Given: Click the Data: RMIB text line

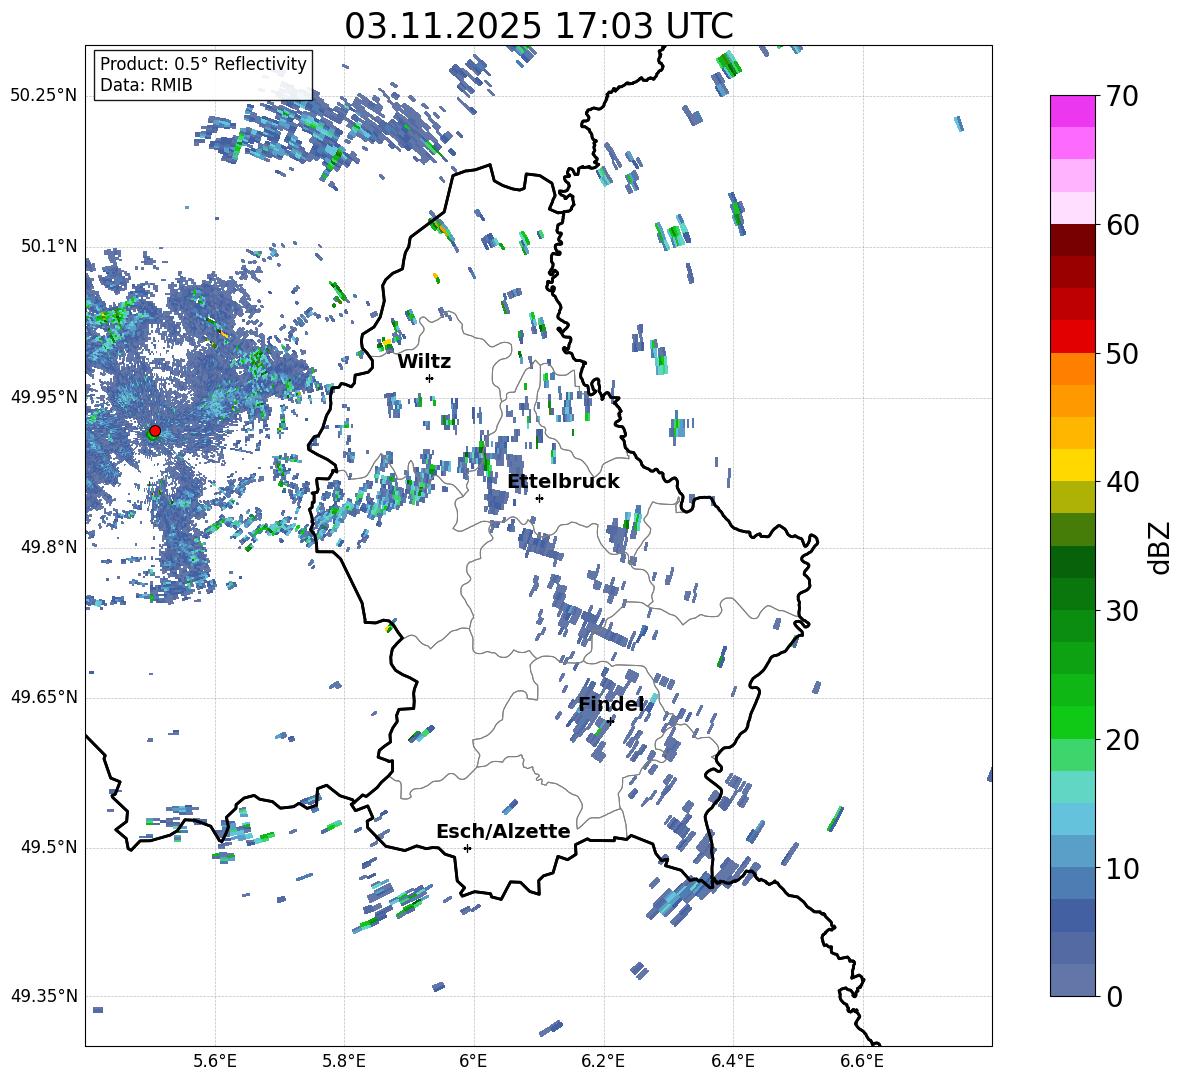Looking at the screenshot, I should click(x=146, y=85).
